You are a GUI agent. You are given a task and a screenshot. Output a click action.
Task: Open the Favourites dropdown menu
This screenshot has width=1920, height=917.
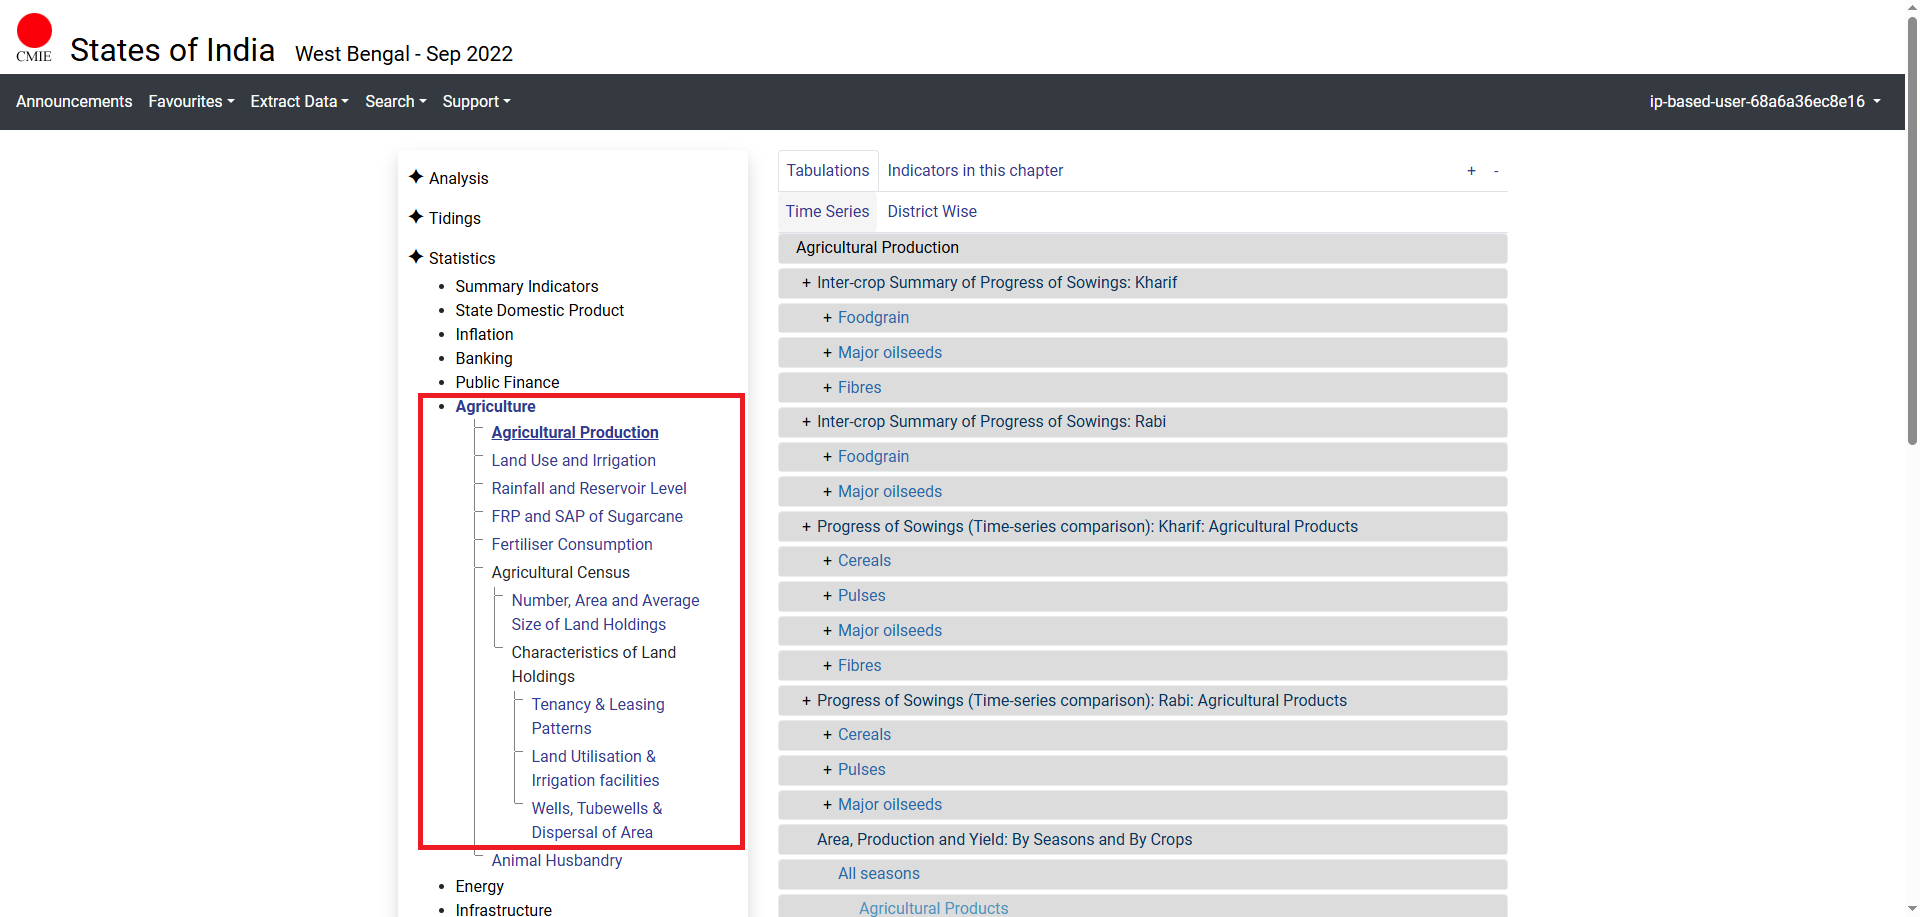[191, 101]
